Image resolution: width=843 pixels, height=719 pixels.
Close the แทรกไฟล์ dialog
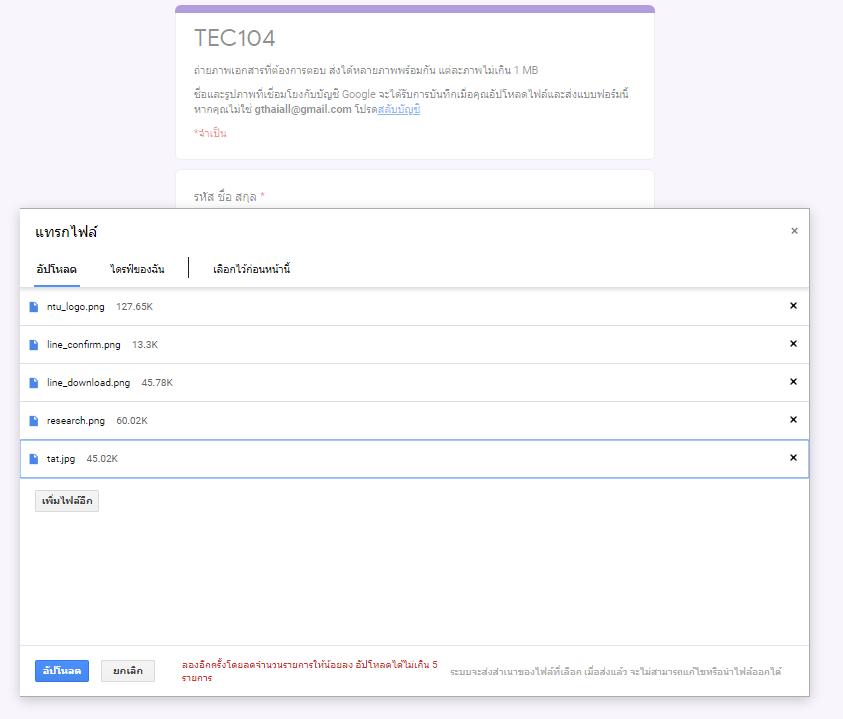point(794,231)
